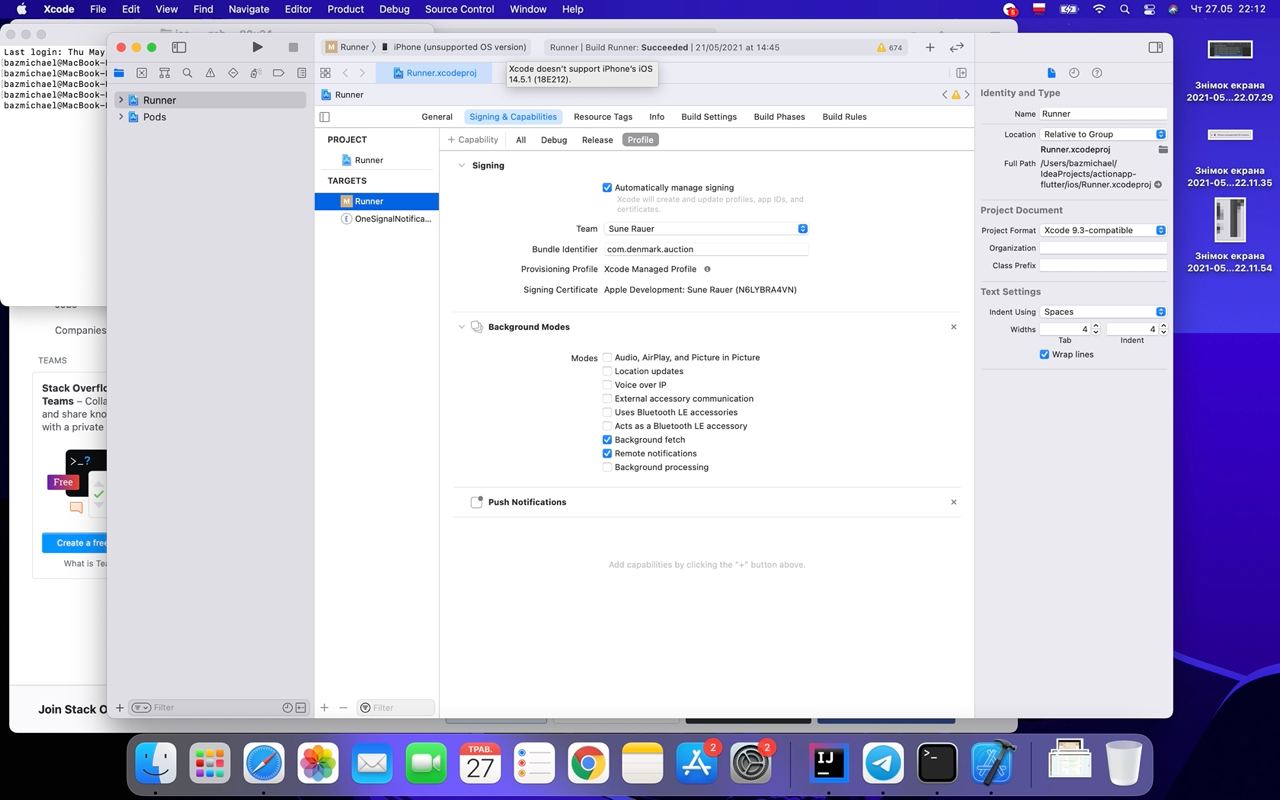
Task: Enable Uses Bluetooth LE accessories
Action: (x=607, y=412)
